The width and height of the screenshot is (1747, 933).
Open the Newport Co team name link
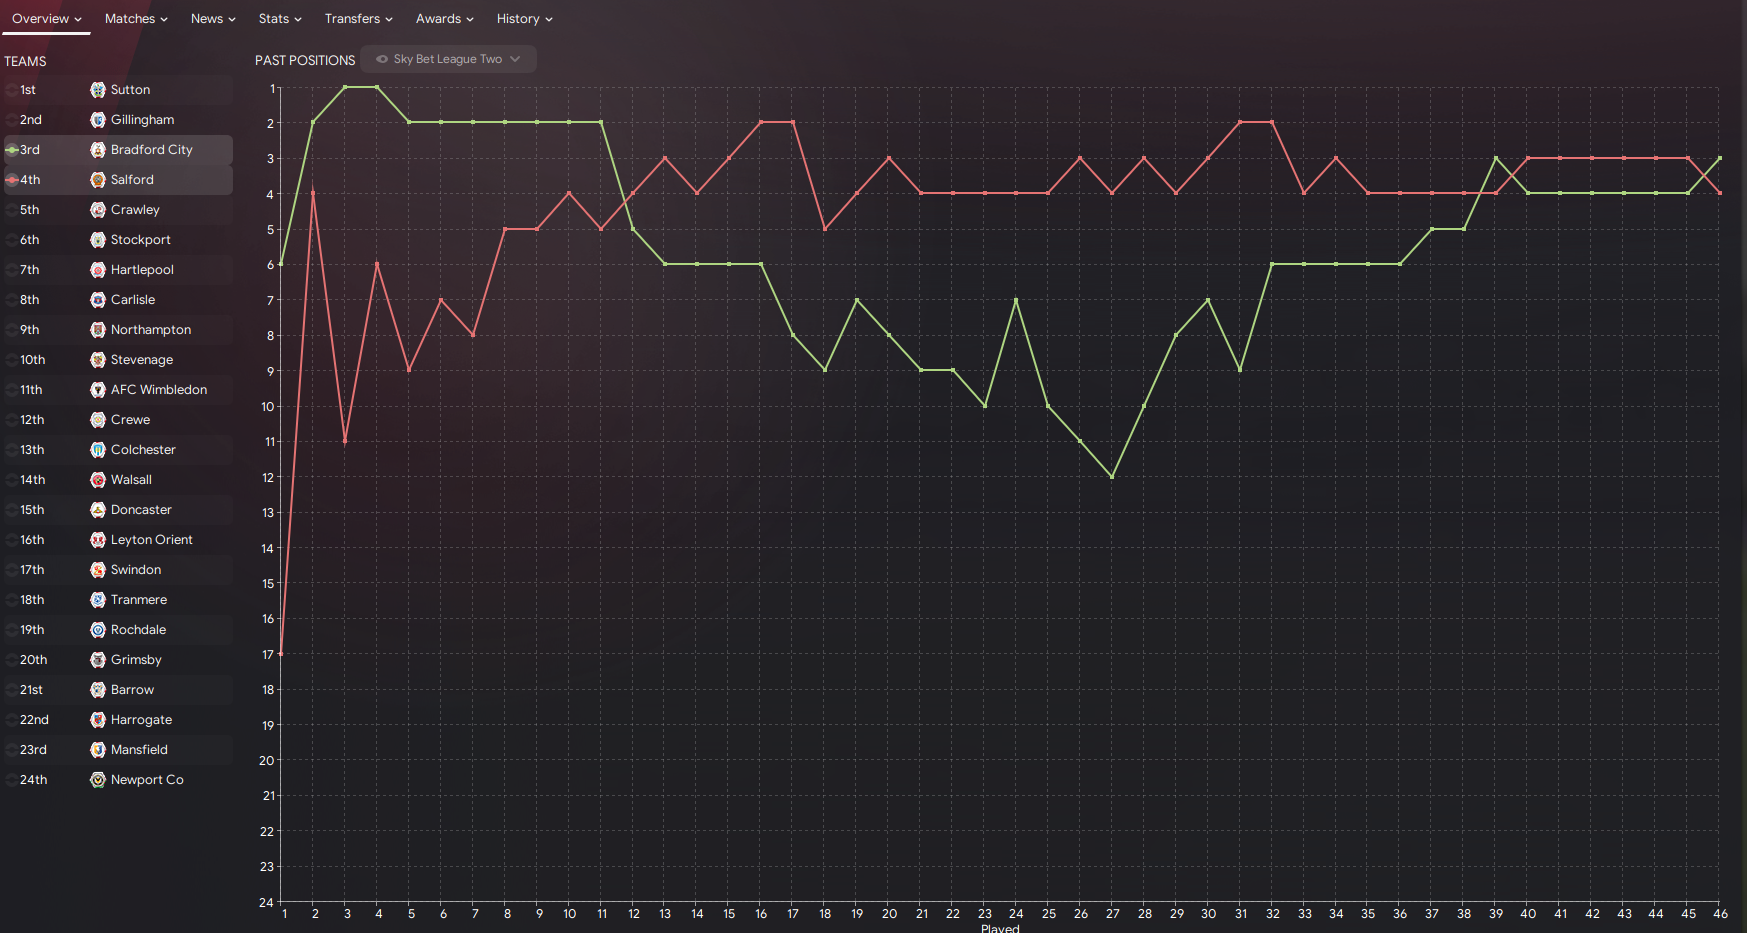pyautogui.click(x=147, y=780)
